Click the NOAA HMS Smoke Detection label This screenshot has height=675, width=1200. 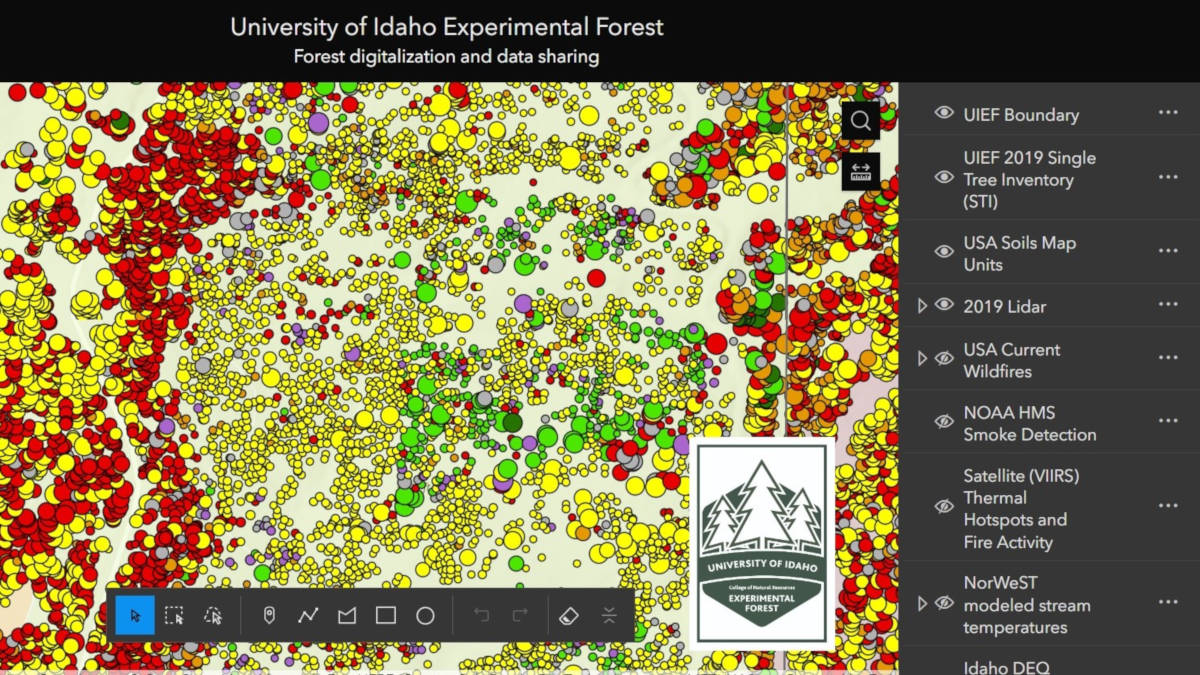(1029, 424)
